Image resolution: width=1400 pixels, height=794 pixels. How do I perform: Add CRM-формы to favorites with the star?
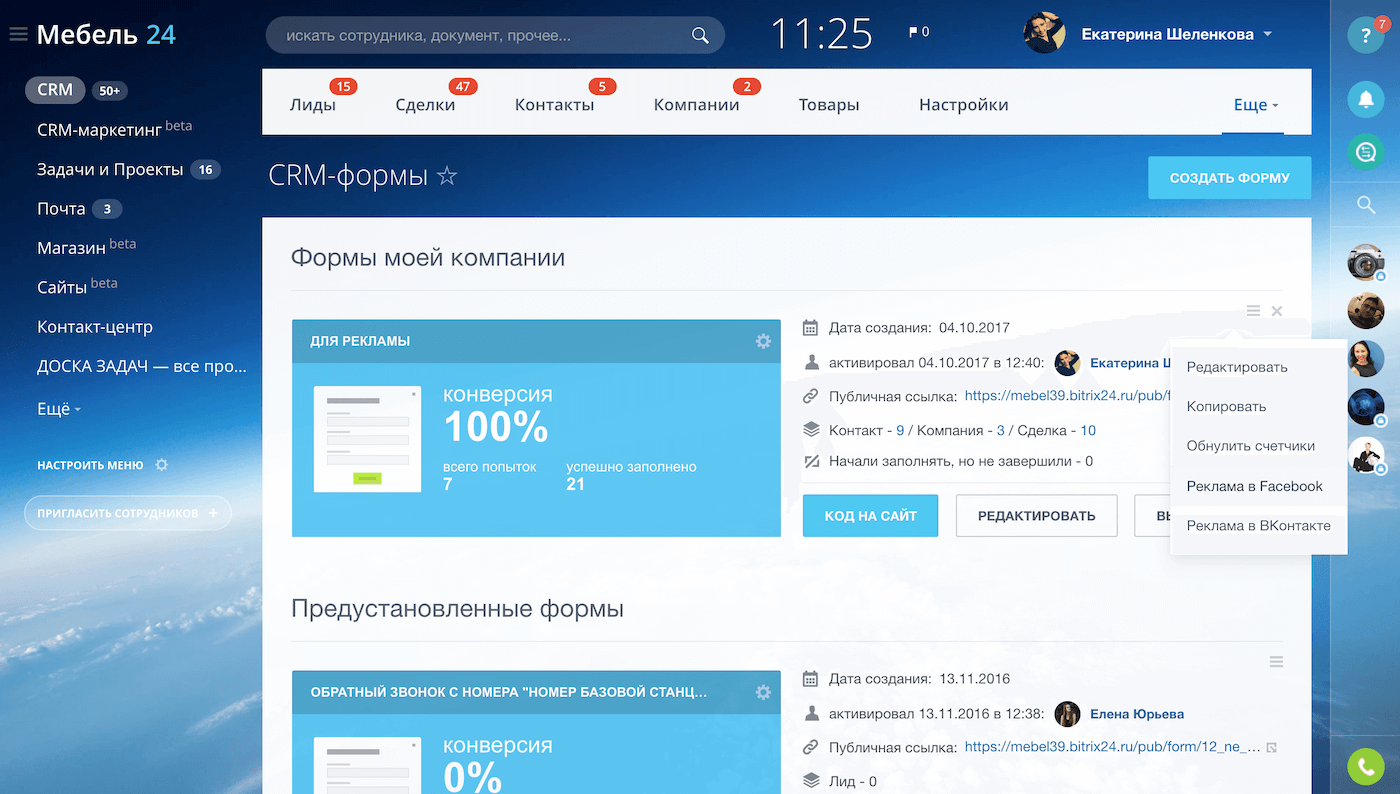pyautogui.click(x=447, y=177)
